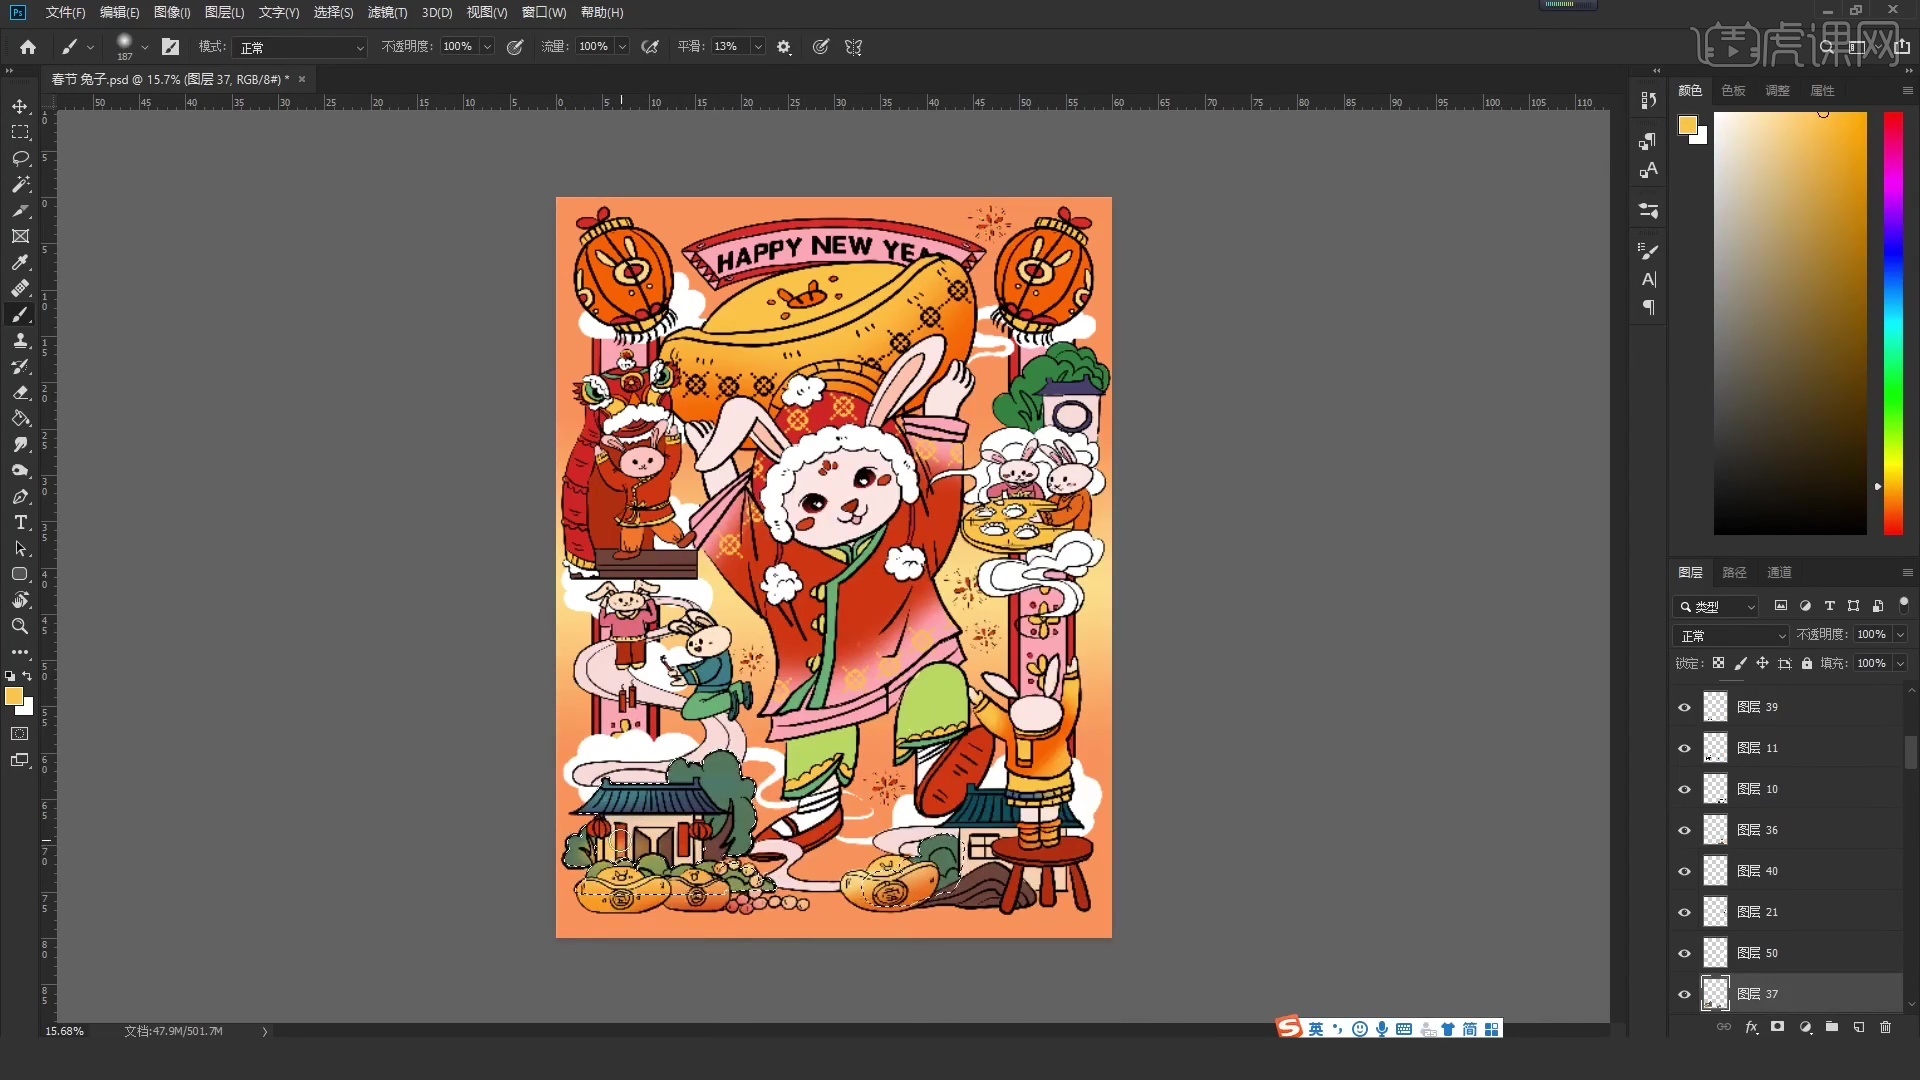Hide layer 10 visibility eye

coord(1684,789)
